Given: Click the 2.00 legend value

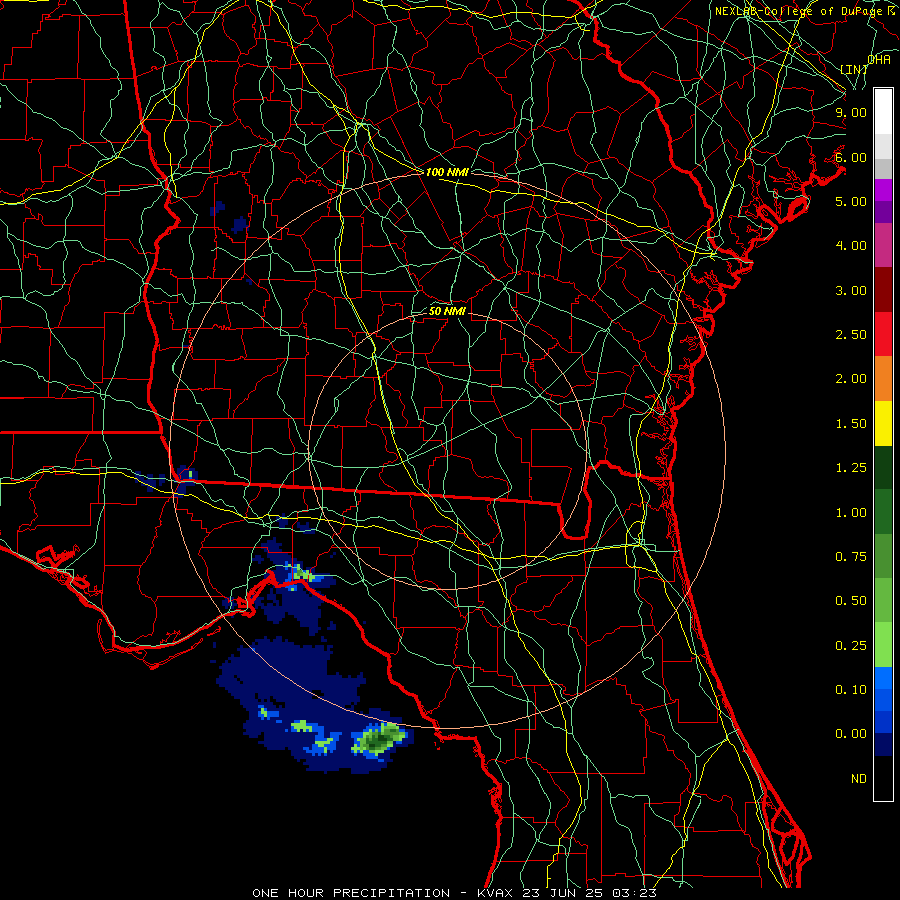Looking at the screenshot, I should (851, 379).
